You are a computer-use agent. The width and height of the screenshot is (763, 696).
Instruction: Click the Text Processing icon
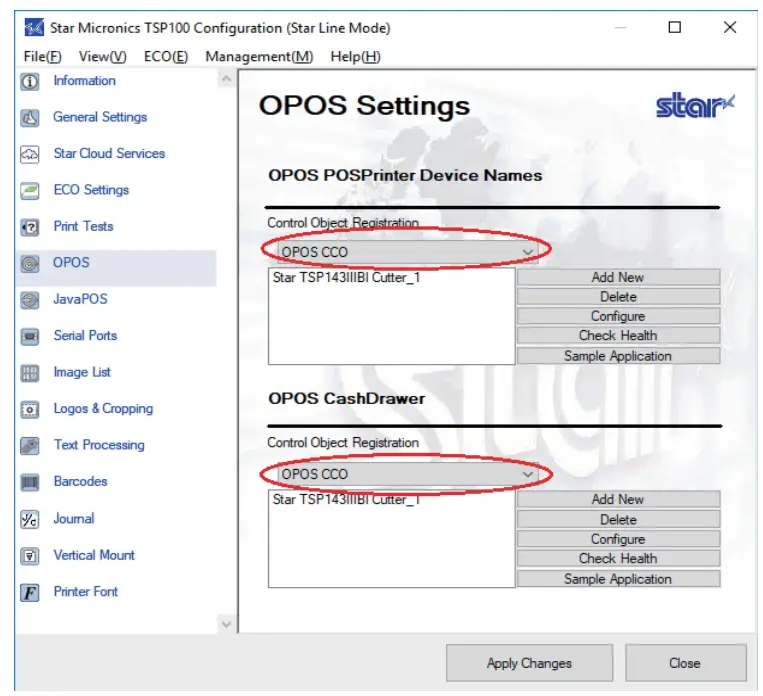click(x=30, y=446)
